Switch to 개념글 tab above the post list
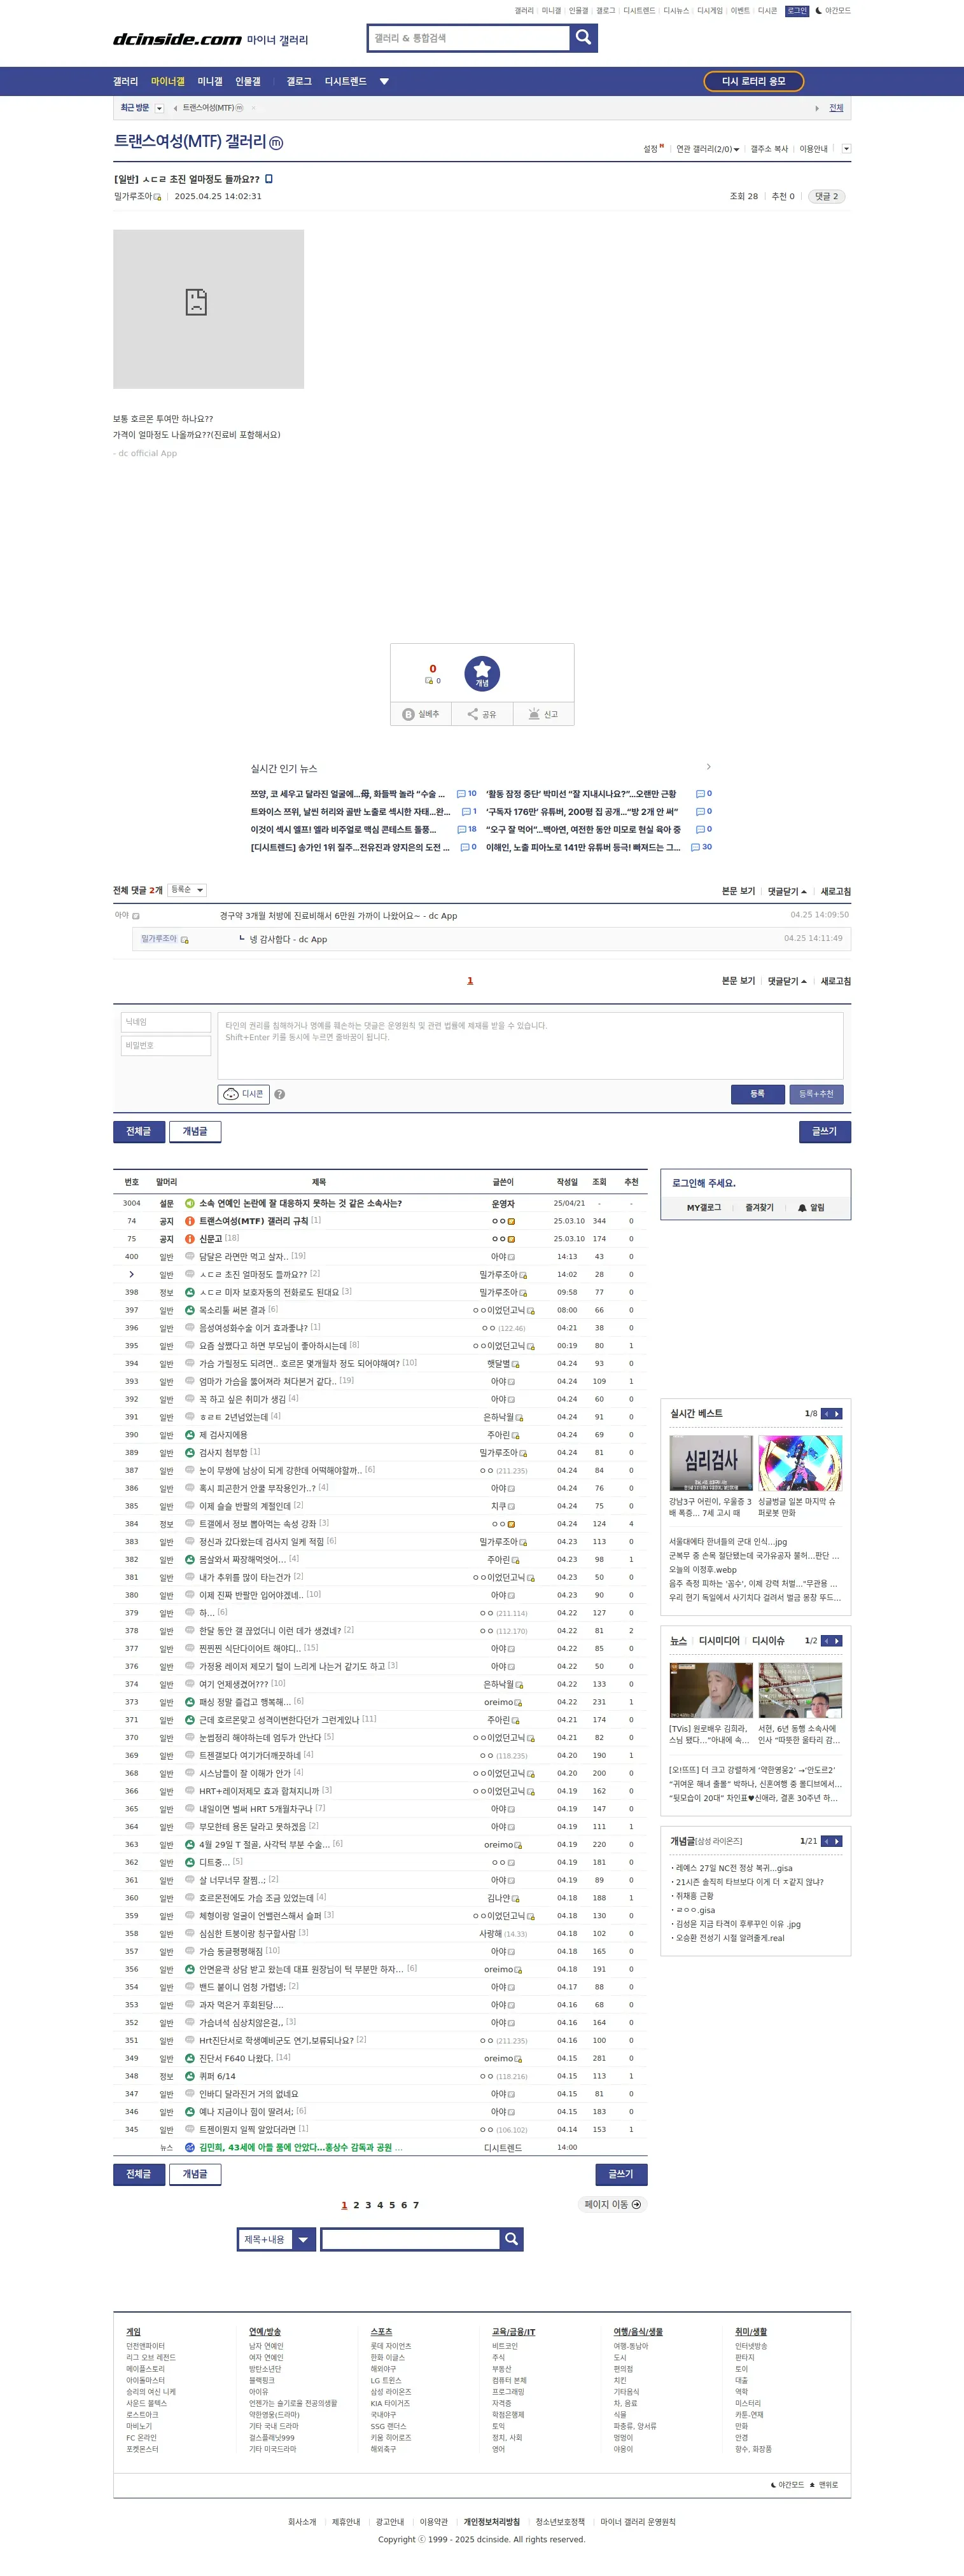This screenshot has height=2576, width=964. pyautogui.click(x=195, y=1131)
